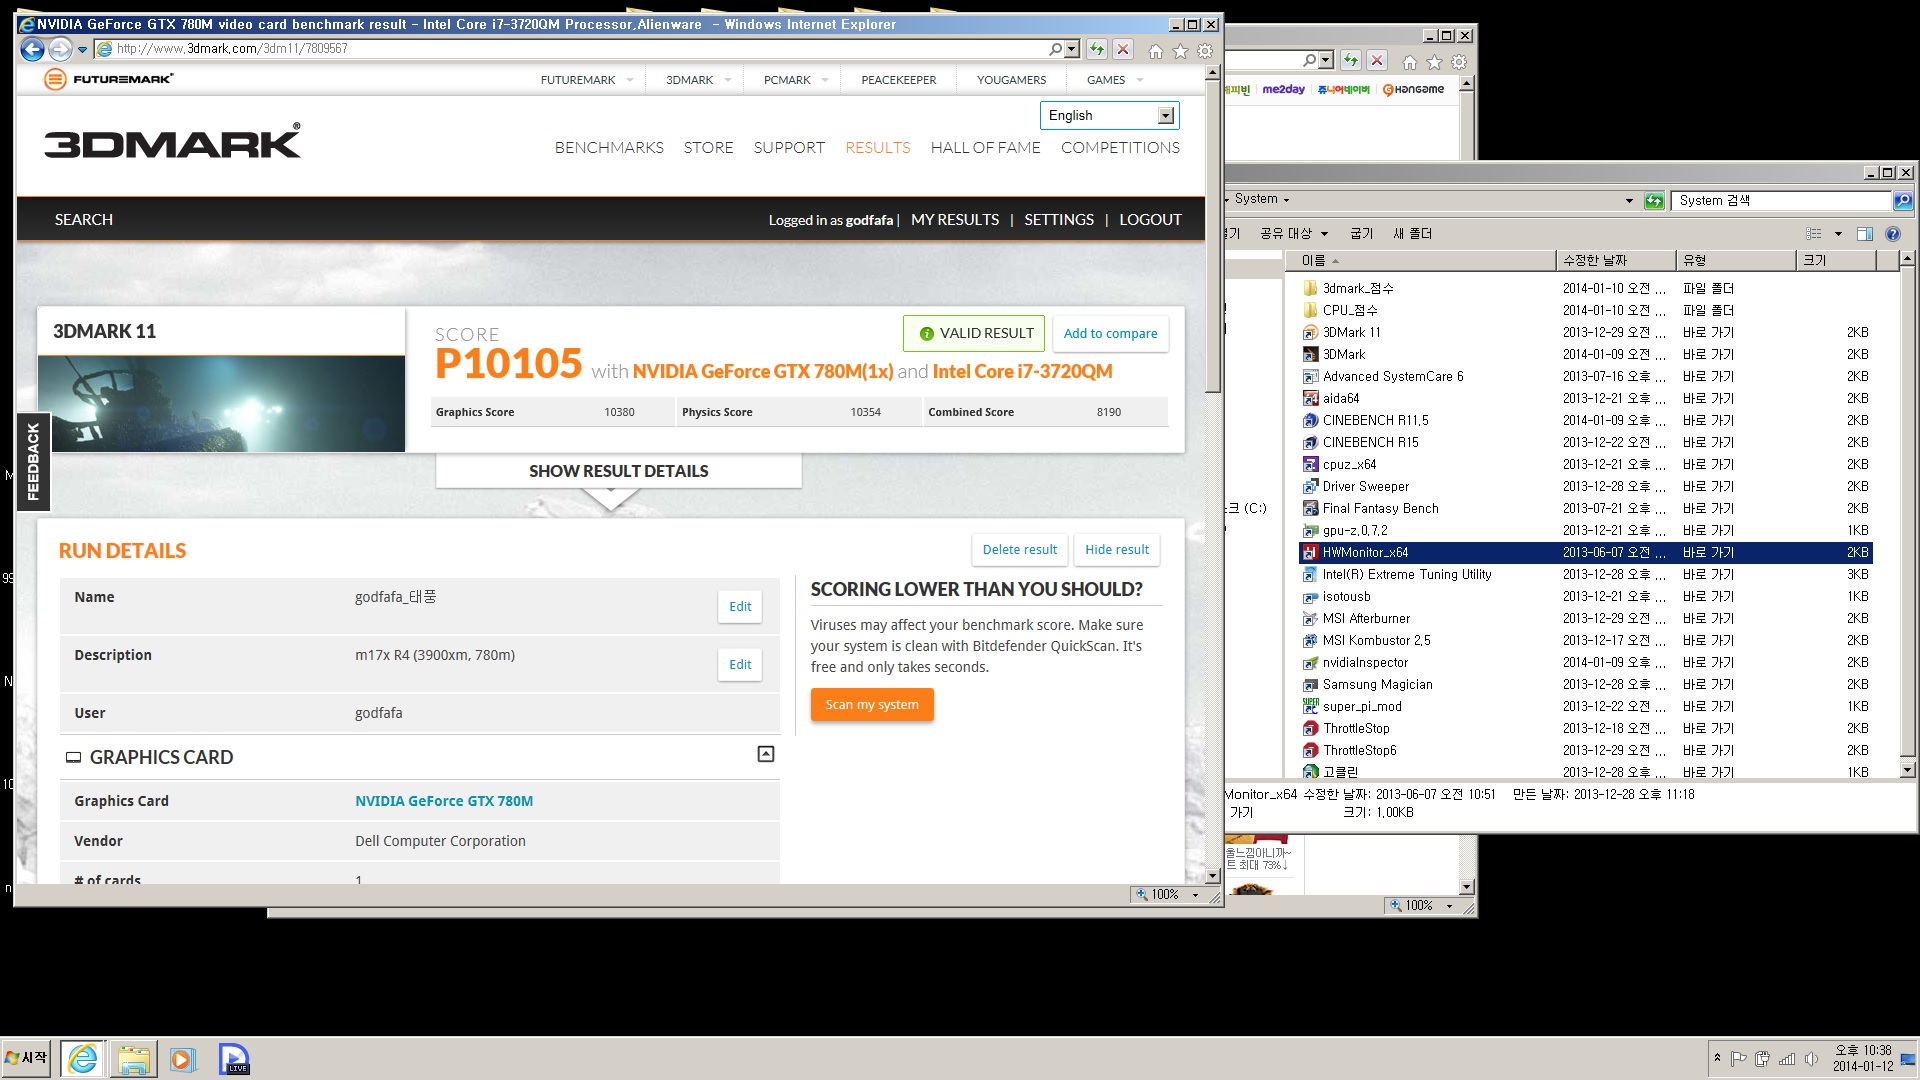This screenshot has height=1080, width=1920.
Task: Open favorites star in front IE window
Action: 1180,51
